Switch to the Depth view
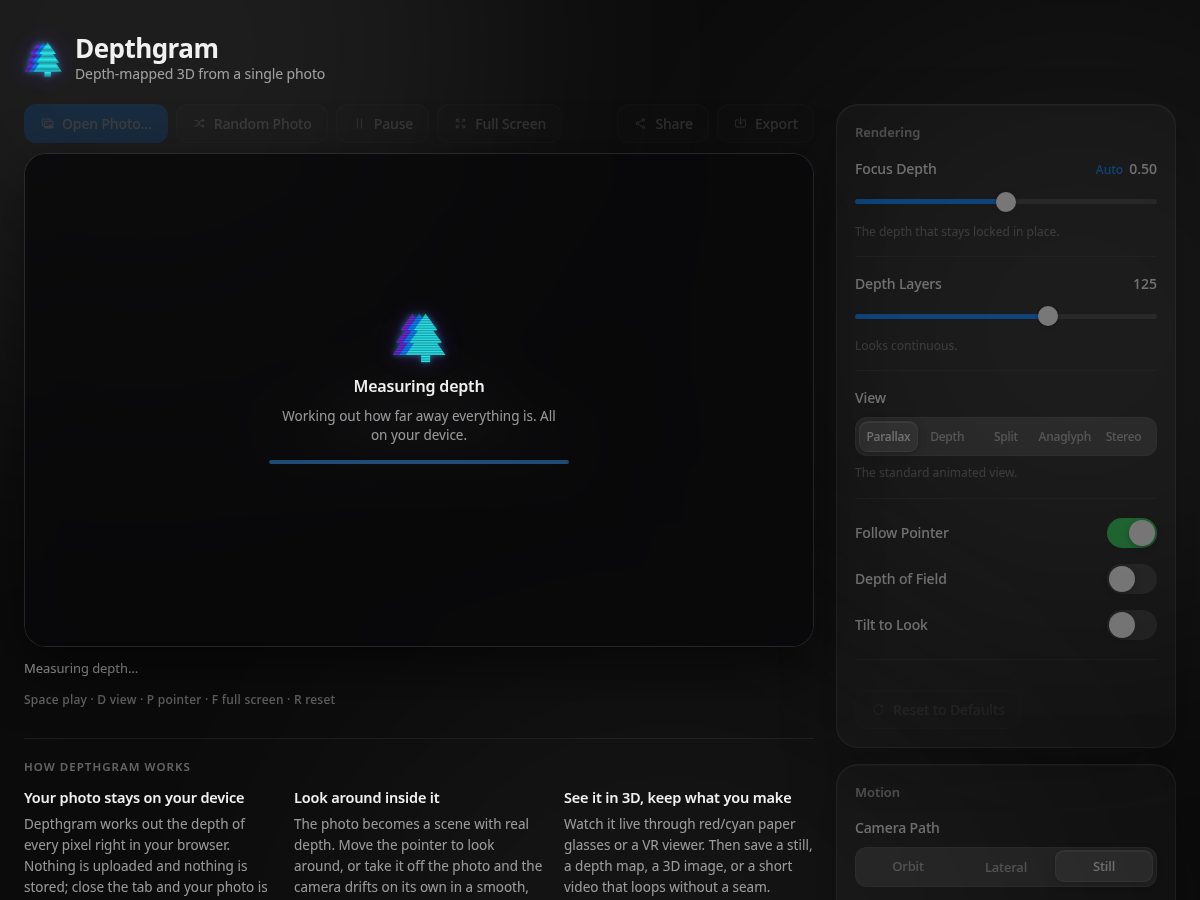The width and height of the screenshot is (1200, 900). coord(947,437)
